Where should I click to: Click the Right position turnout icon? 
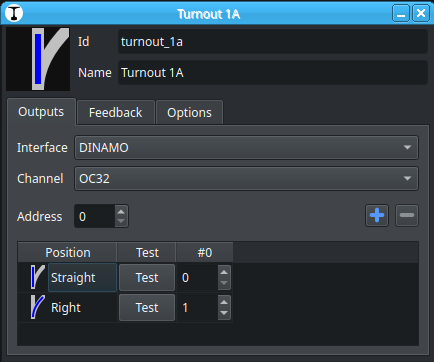(x=37, y=307)
